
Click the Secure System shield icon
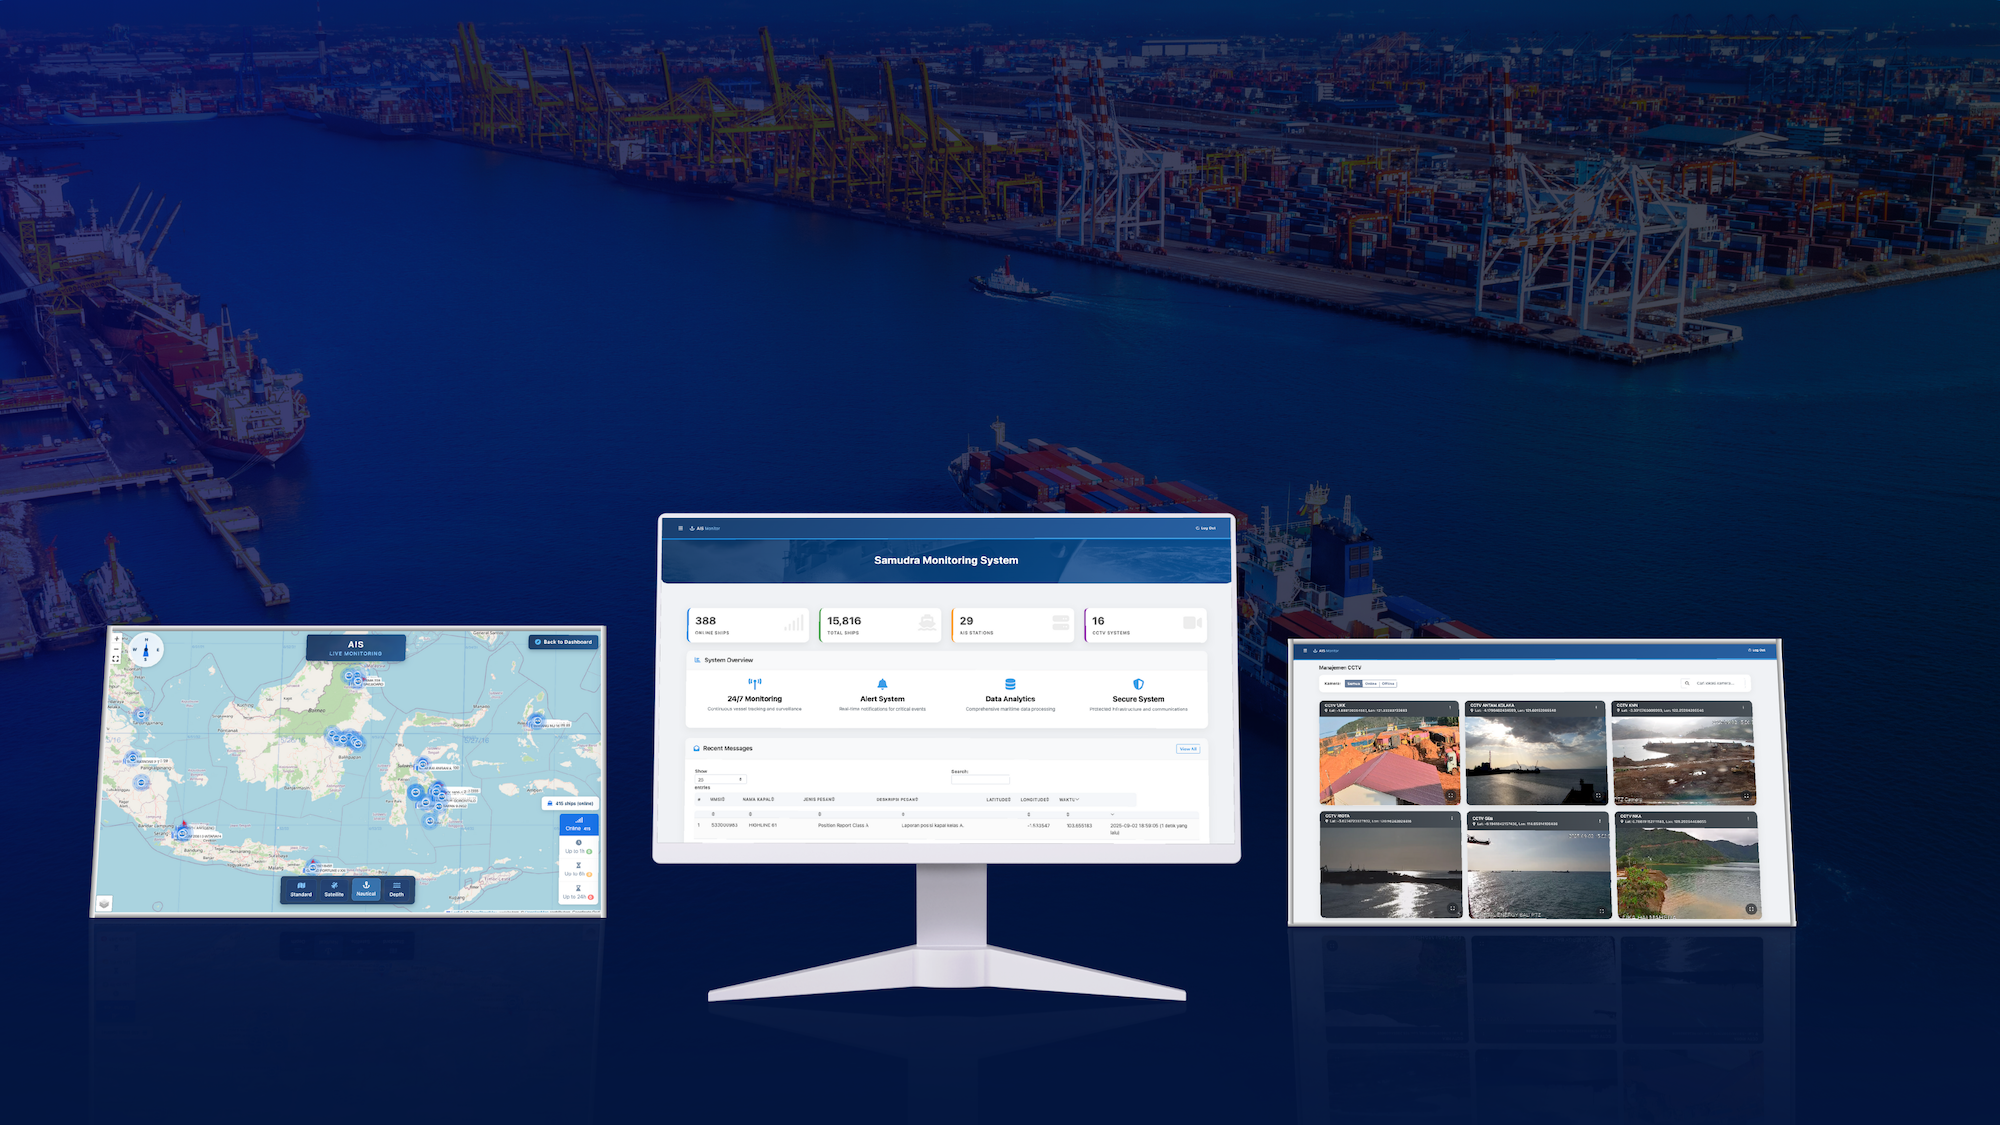click(1137, 684)
